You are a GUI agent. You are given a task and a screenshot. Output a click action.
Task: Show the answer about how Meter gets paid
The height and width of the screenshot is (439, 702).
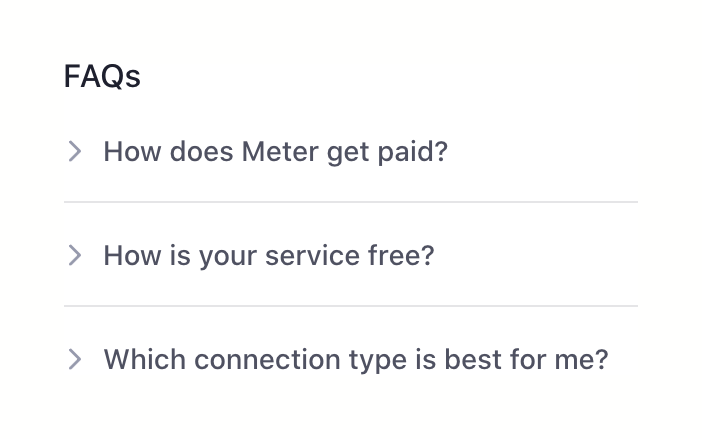(275, 152)
